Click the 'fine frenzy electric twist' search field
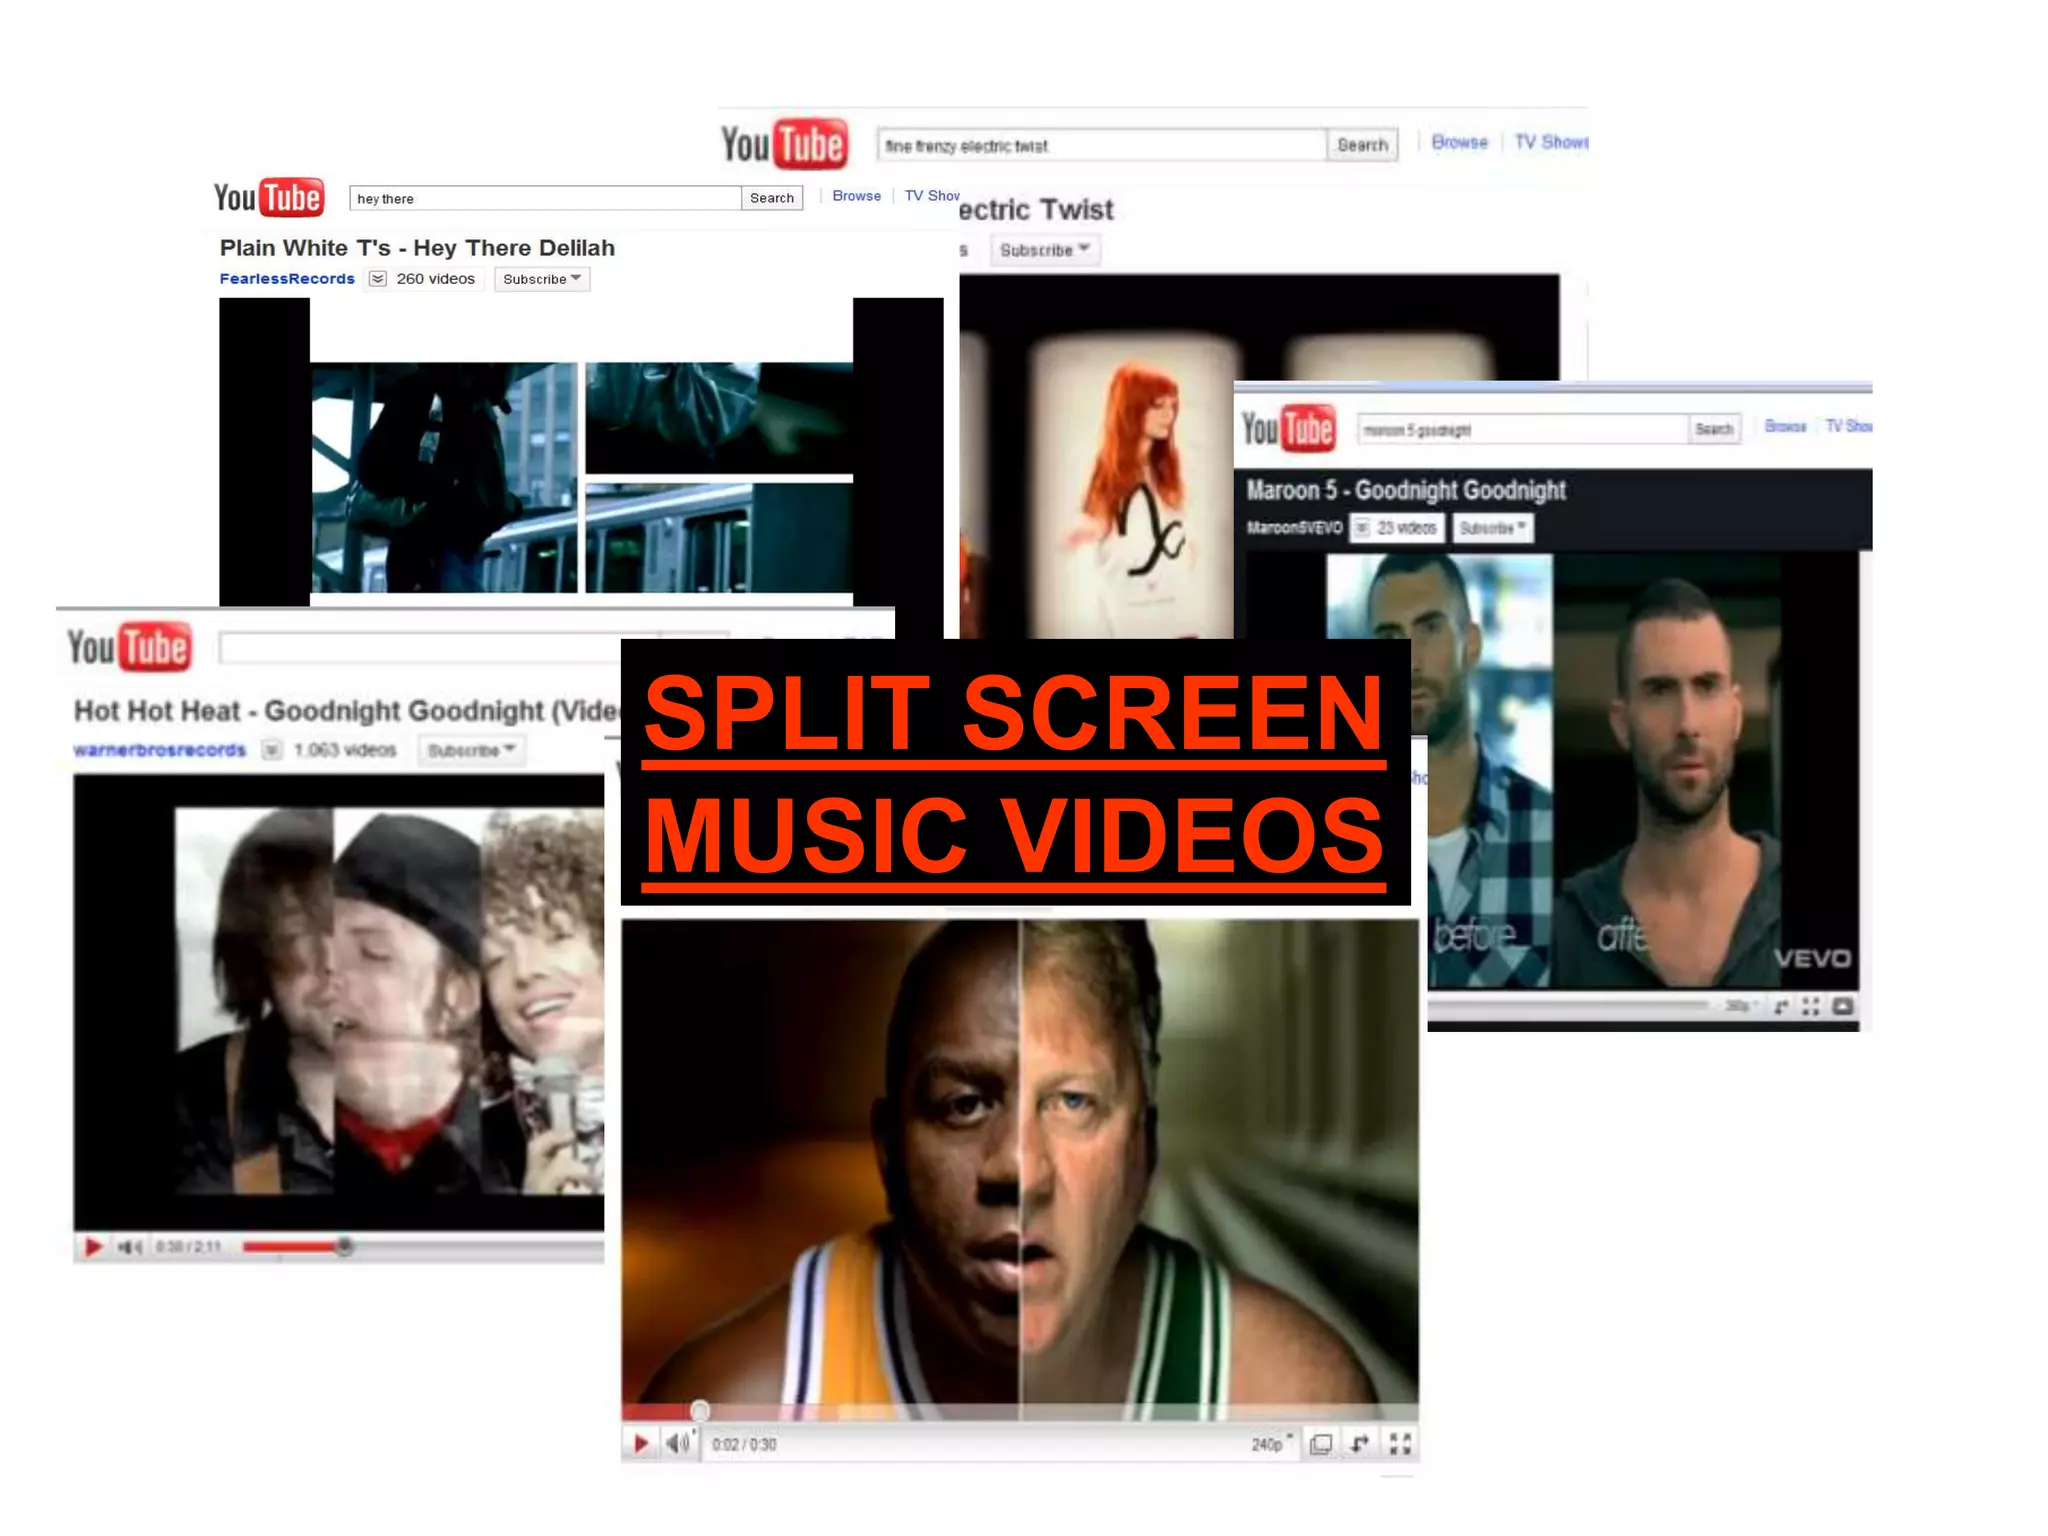The width and height of the screenshot is (2048, 1536). click(1102, 145)
